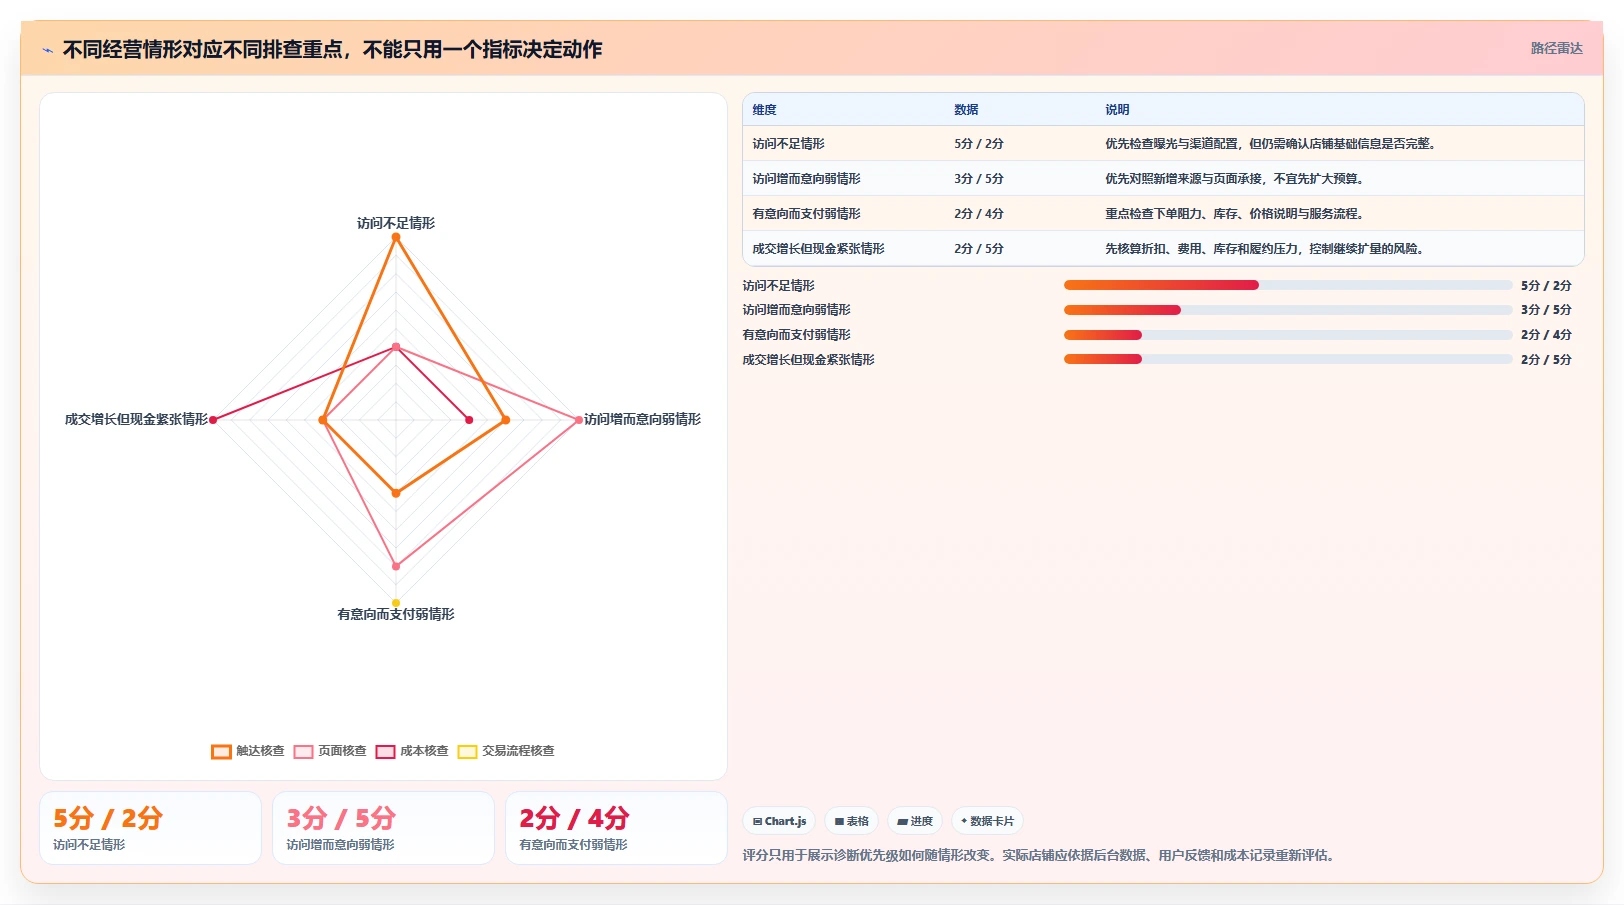
Task: Click progress value 2分 / 4分 at bar end
Action: pos(1546,335)
